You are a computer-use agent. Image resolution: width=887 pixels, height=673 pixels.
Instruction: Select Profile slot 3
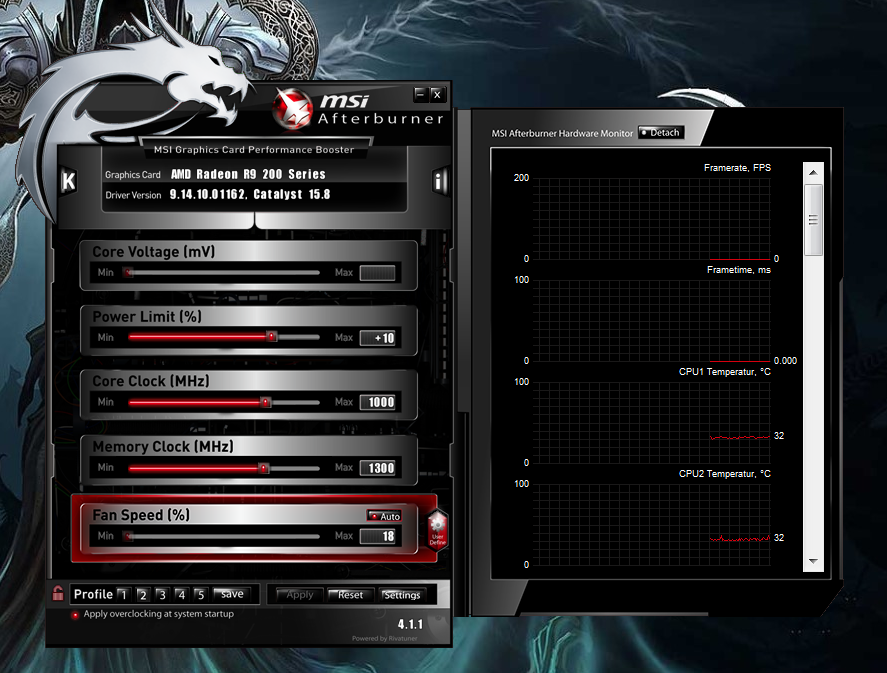coord(162,594)
